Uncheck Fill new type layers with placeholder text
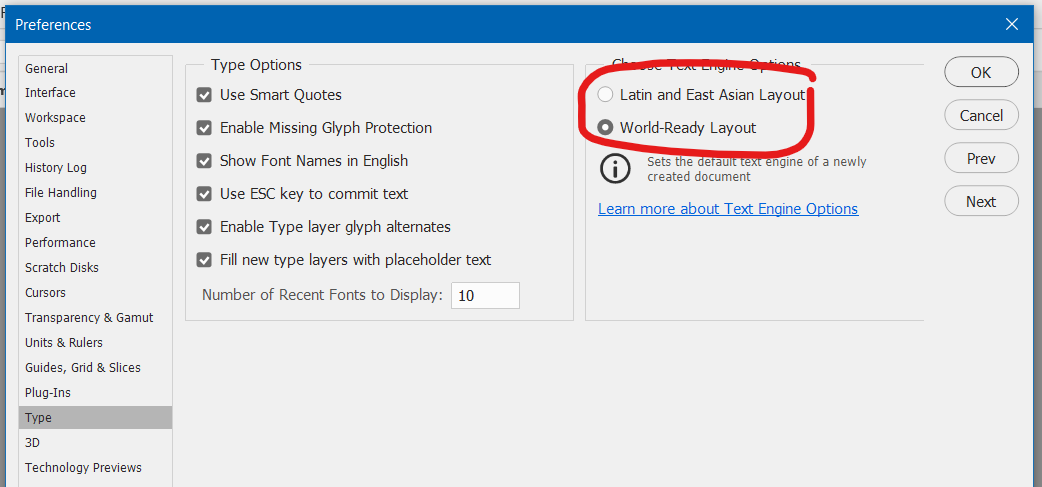Screen dimensions: 1042x487 click(204, 260)
